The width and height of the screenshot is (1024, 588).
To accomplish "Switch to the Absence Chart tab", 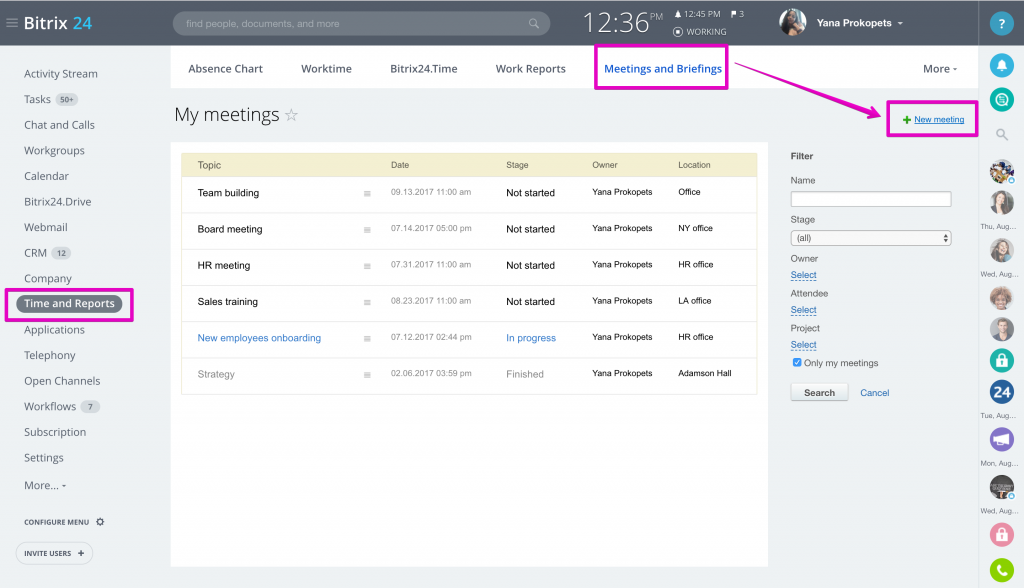I will tap(225, 69).
